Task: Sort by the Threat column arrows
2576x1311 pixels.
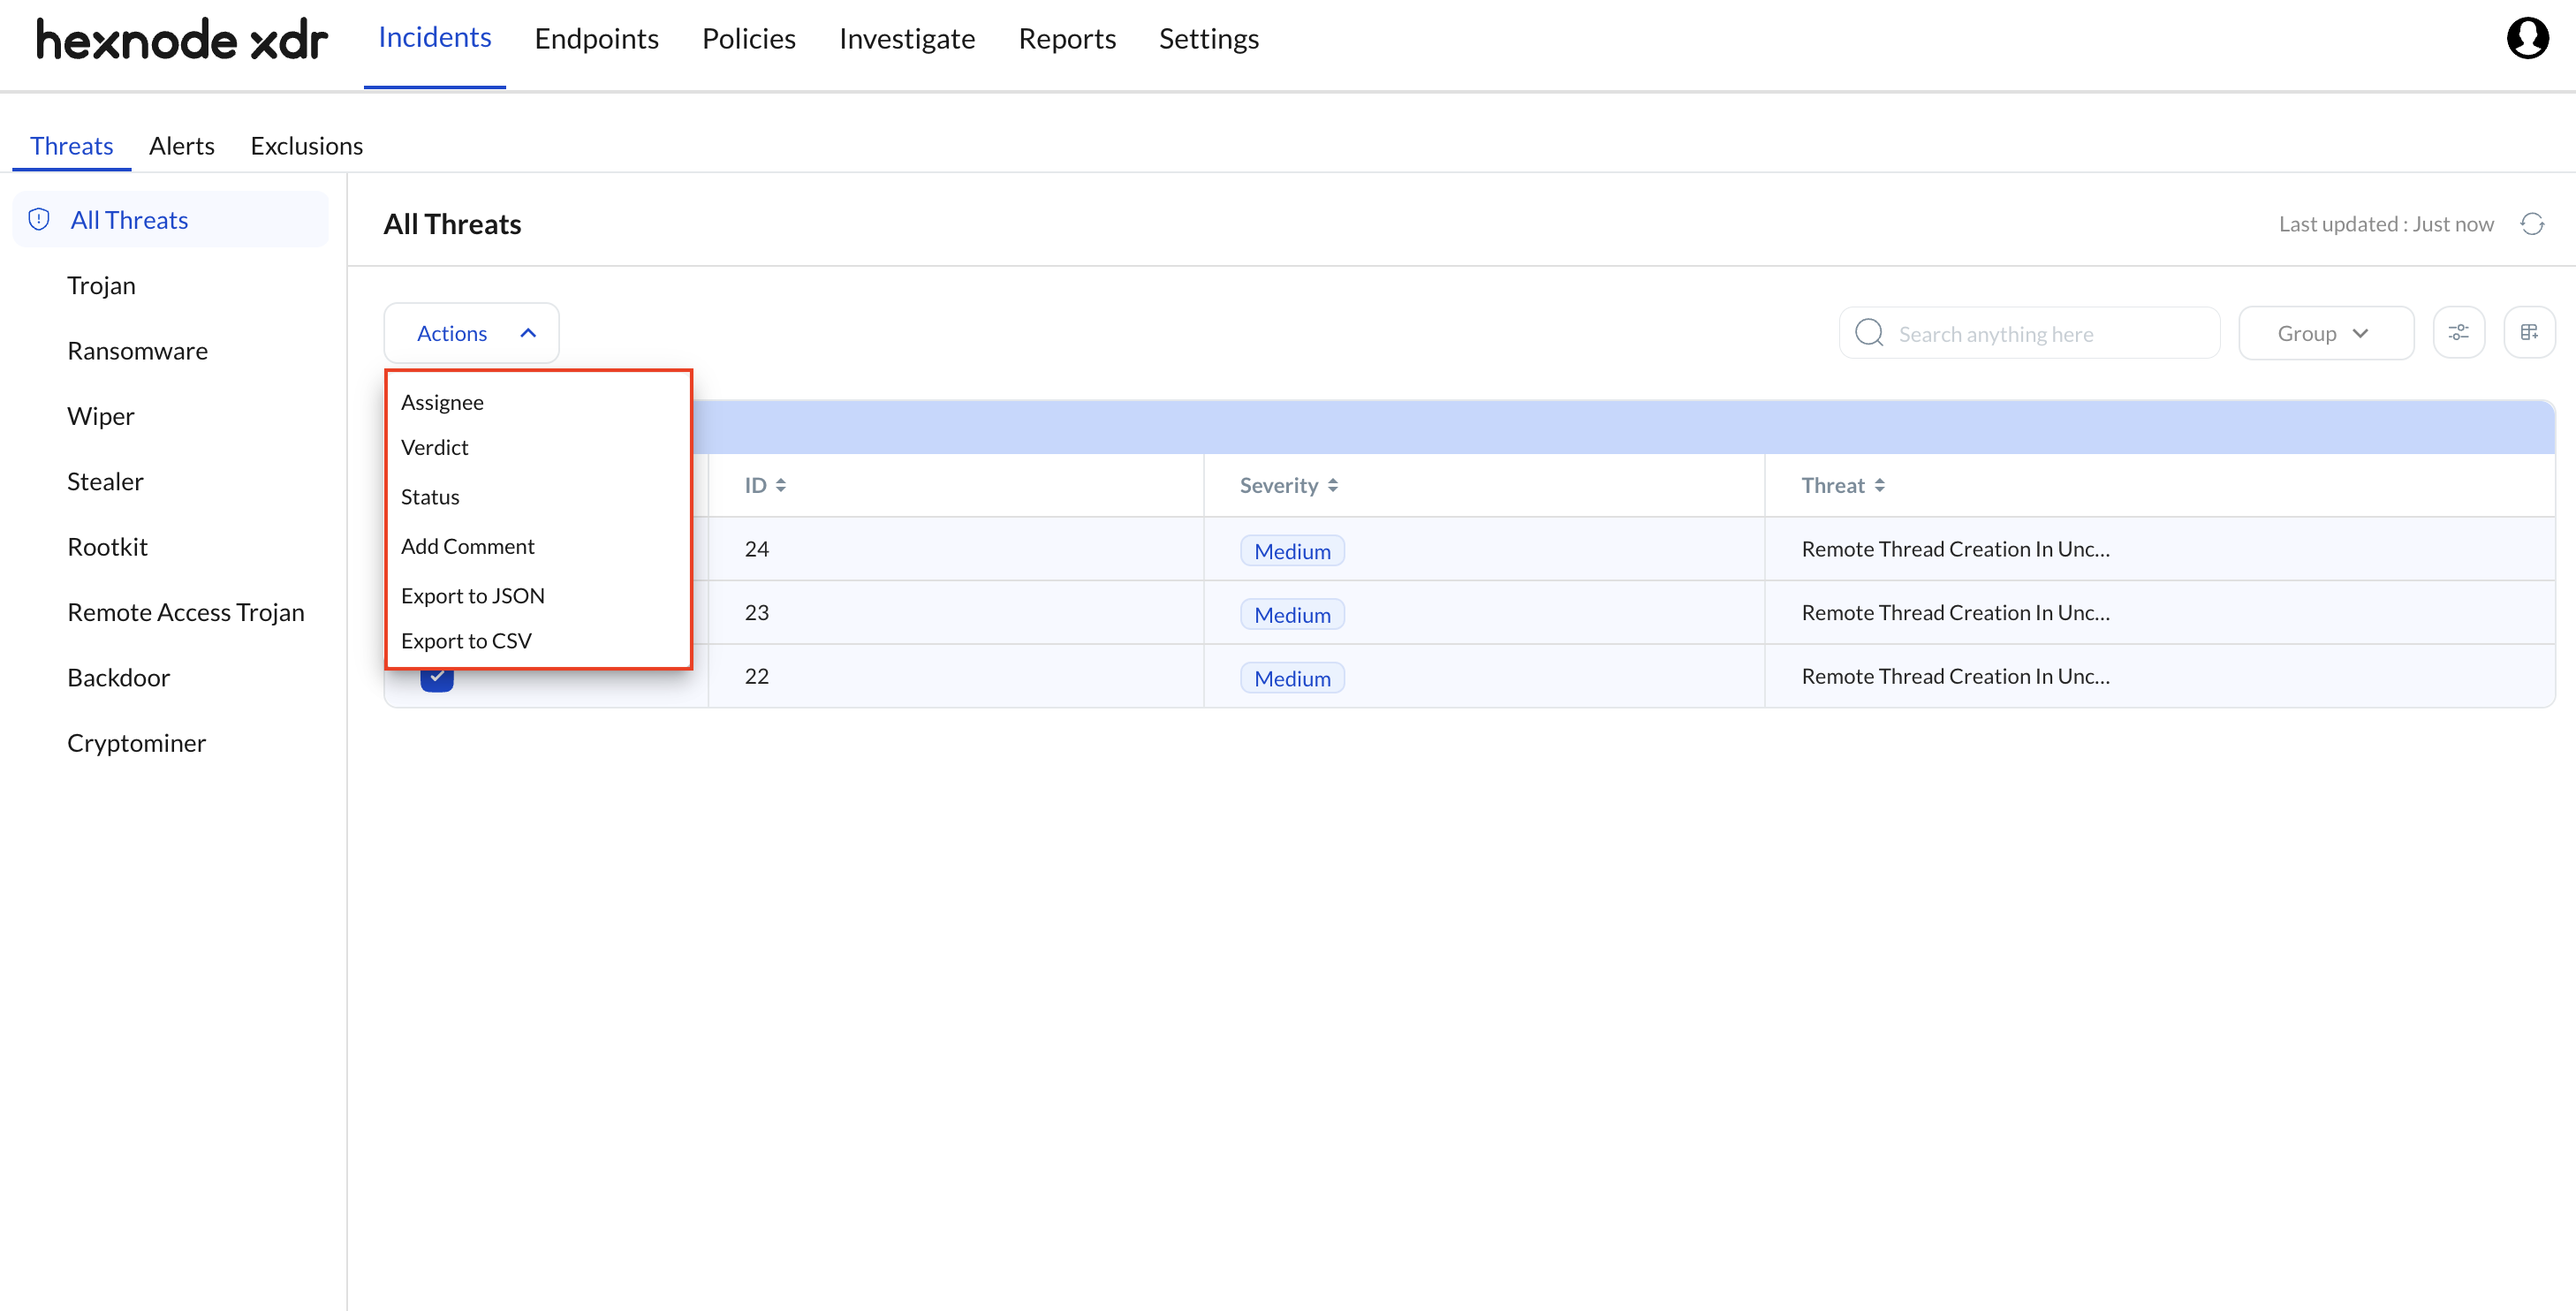Action: pyautogui.click(x=1880, y=485)
